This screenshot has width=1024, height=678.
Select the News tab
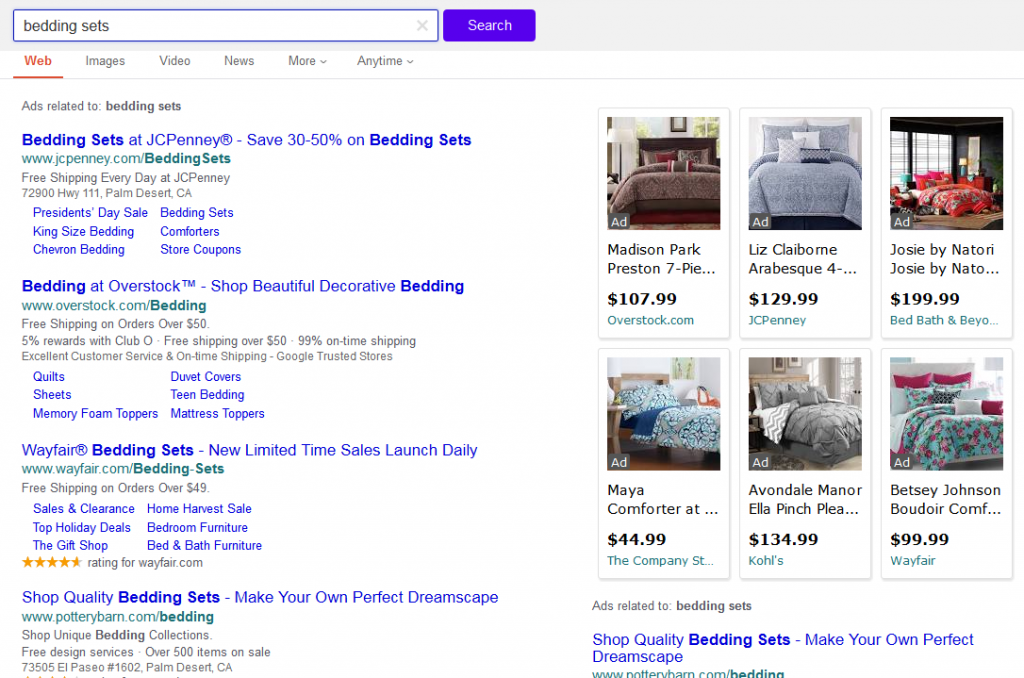pyautogui.click(x=239, y=61)
